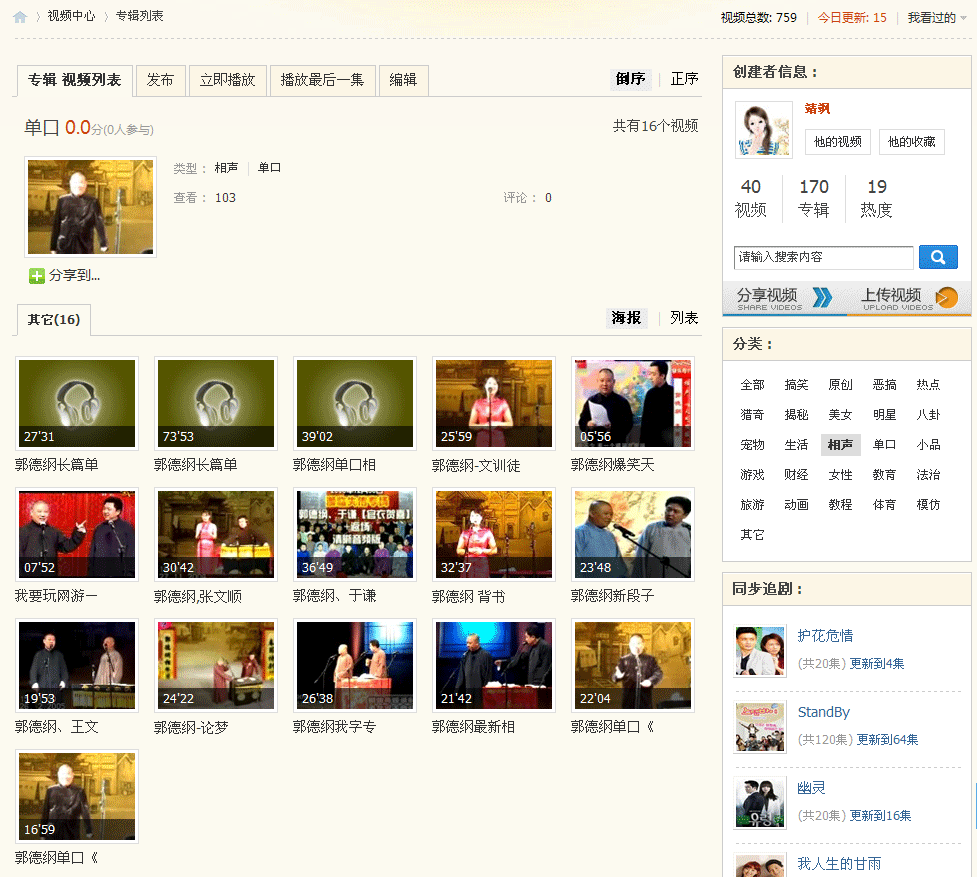
Task: Click the green plus share icon
Action: (37, 275)
